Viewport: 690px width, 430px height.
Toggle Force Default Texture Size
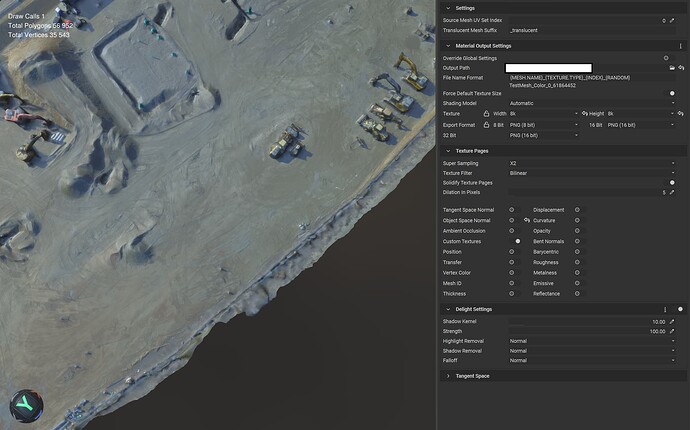click(671, 93)
